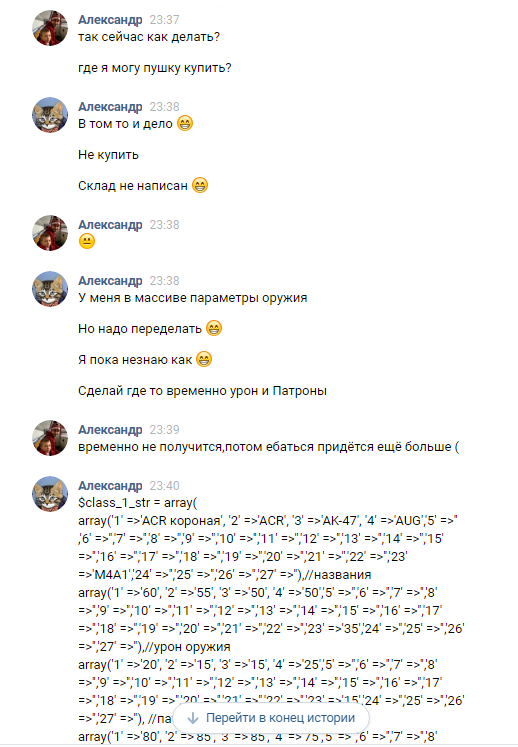518x747 pixels.
Task: Click Александр name at 23:40 code message
Action: [x=110, y=485]
